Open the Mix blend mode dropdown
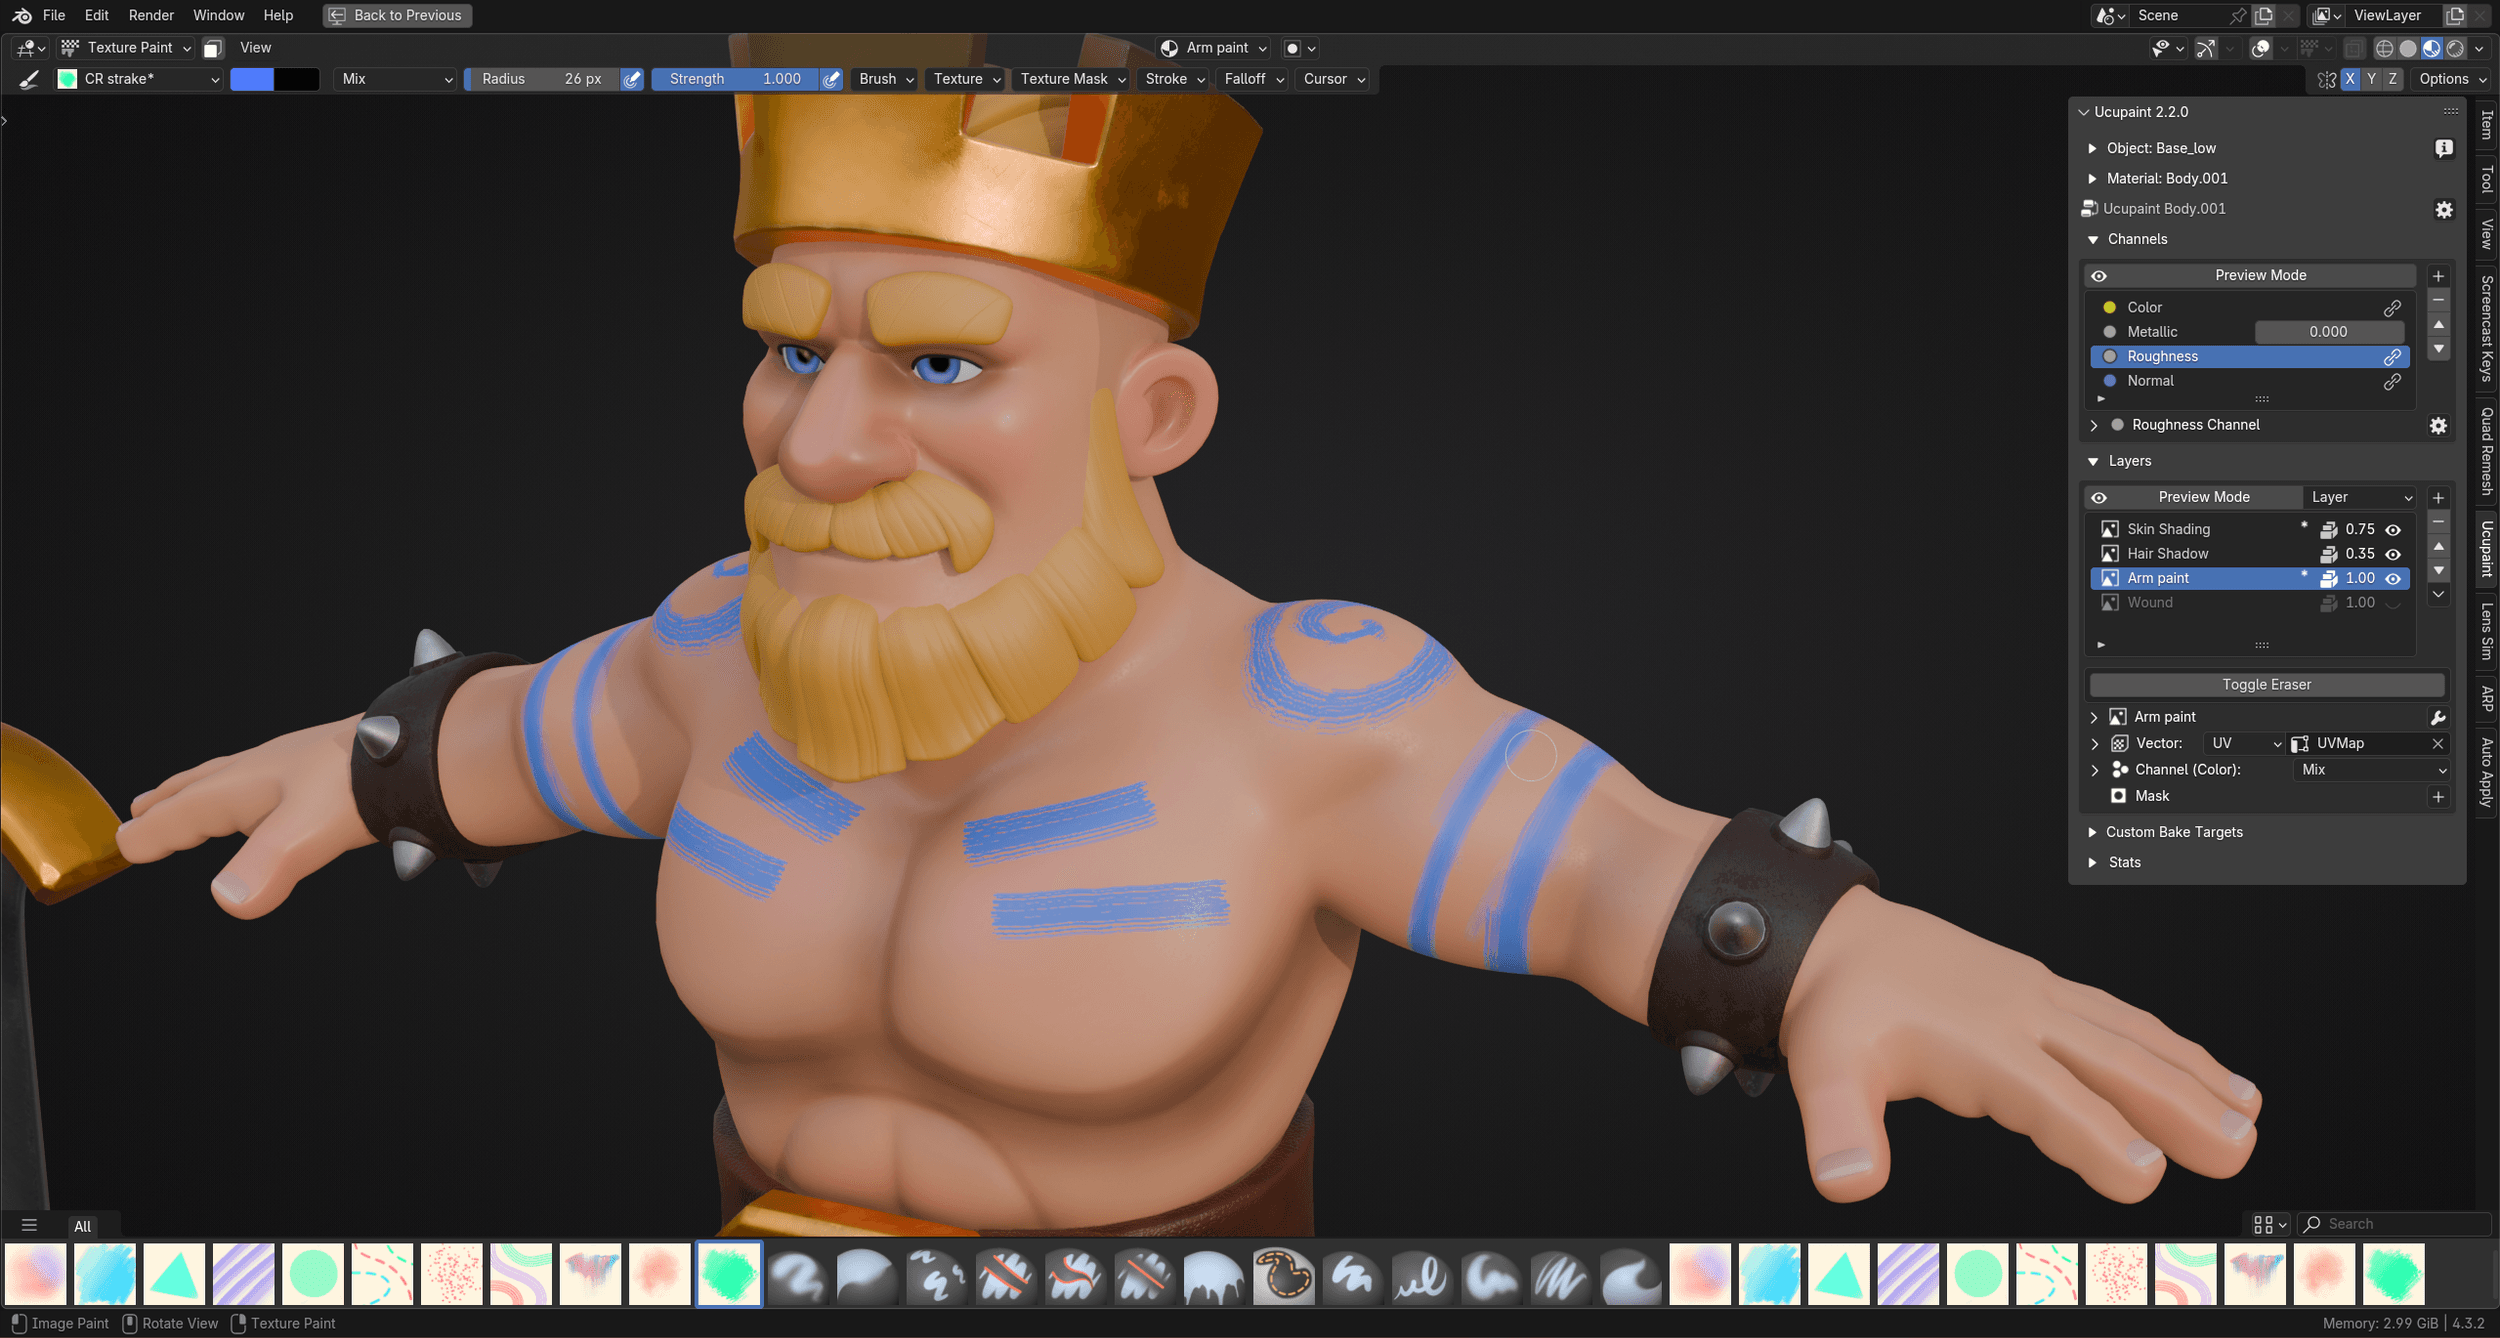The image size is (2500, 1338). coord(396,79)
